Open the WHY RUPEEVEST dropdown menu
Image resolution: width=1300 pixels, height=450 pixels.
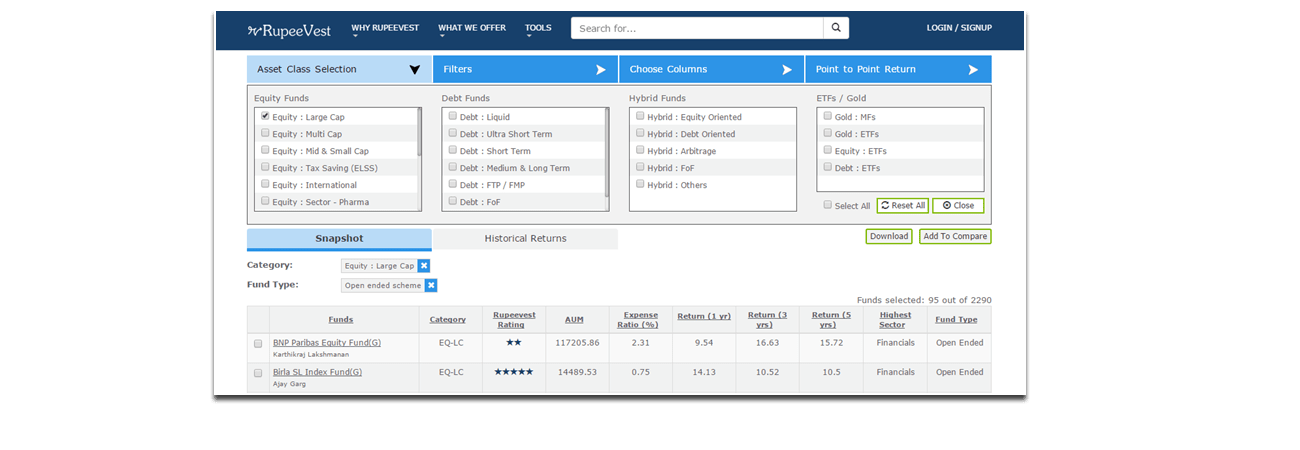click(385, 31)
